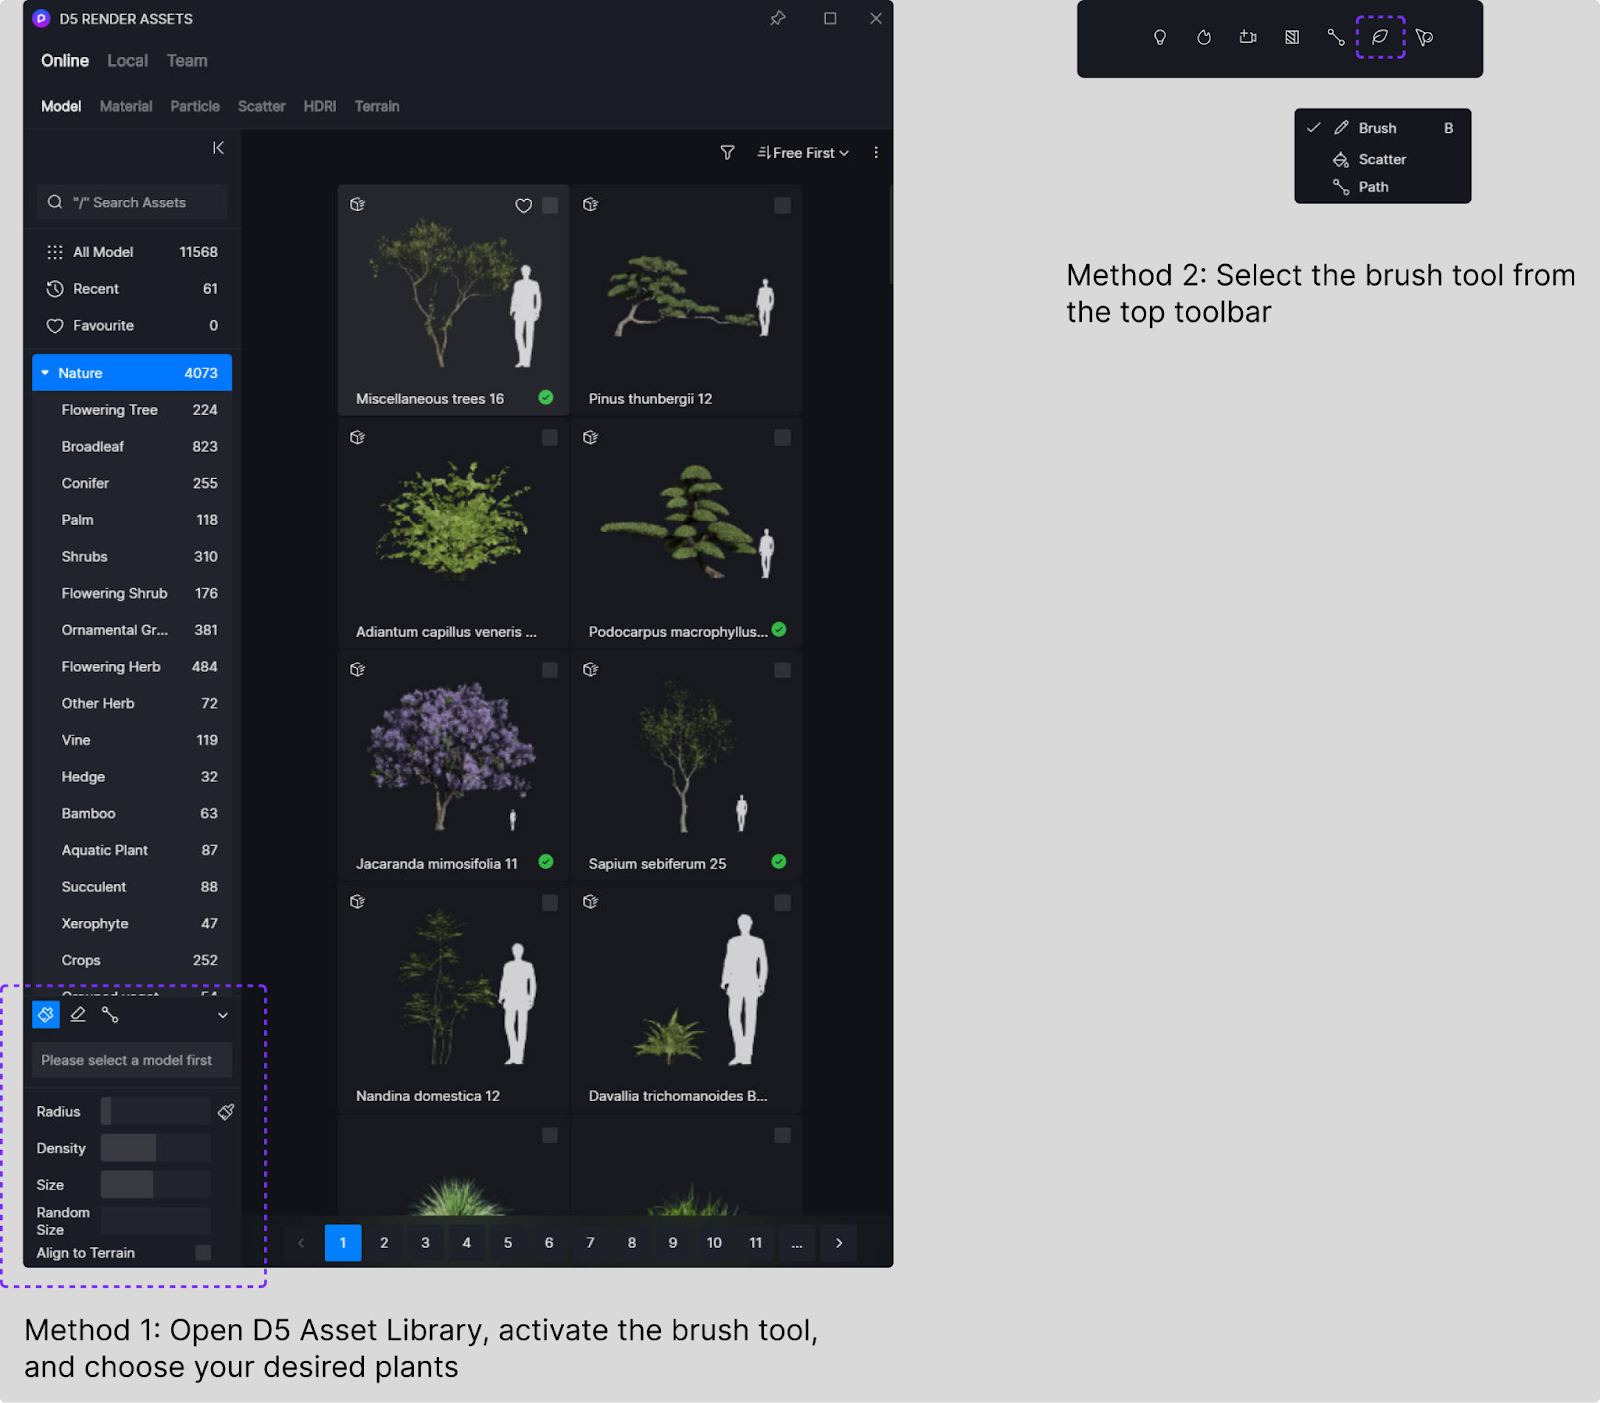Switch to the Team tab
This screenshot has width=1600, height=1403.
pyautogui.click(x=187, y=61)
